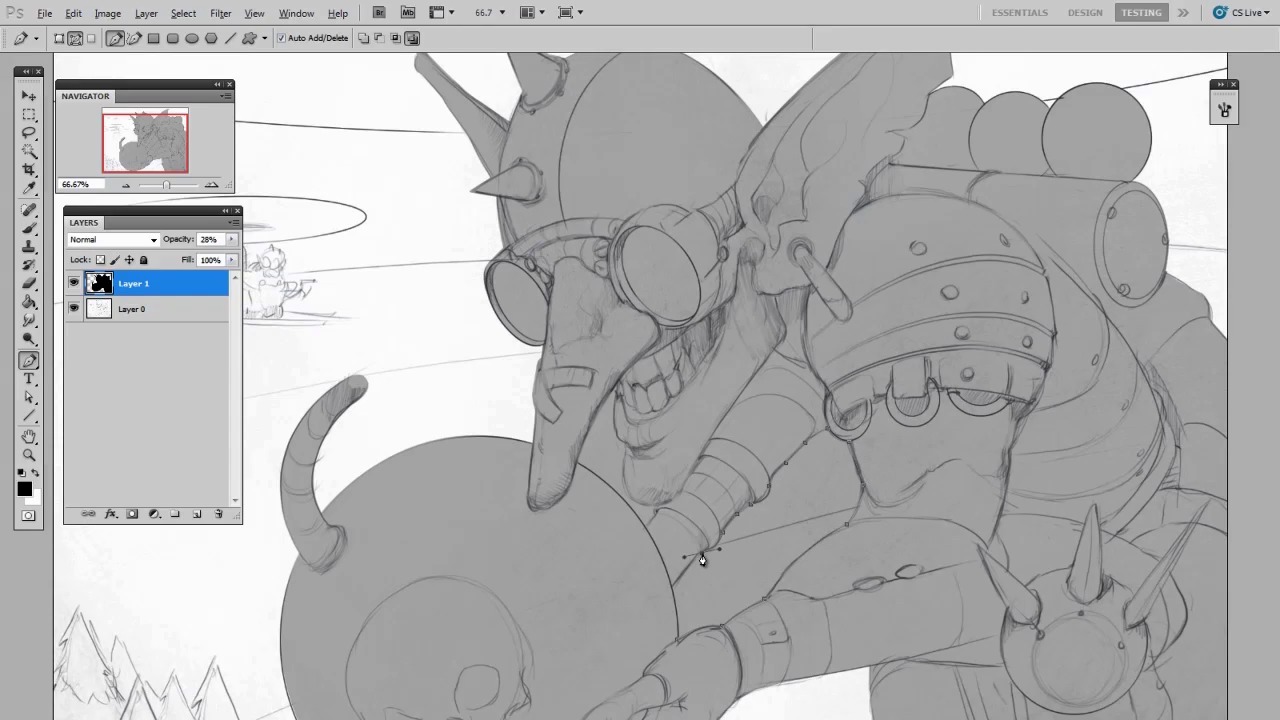Hide Layer 0 with eye icon

pos(74,309)
